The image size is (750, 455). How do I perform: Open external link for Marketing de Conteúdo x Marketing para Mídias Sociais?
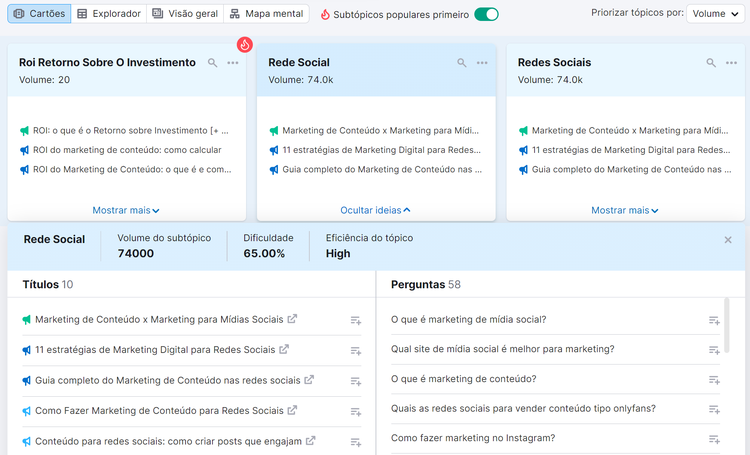coord(292,319)
